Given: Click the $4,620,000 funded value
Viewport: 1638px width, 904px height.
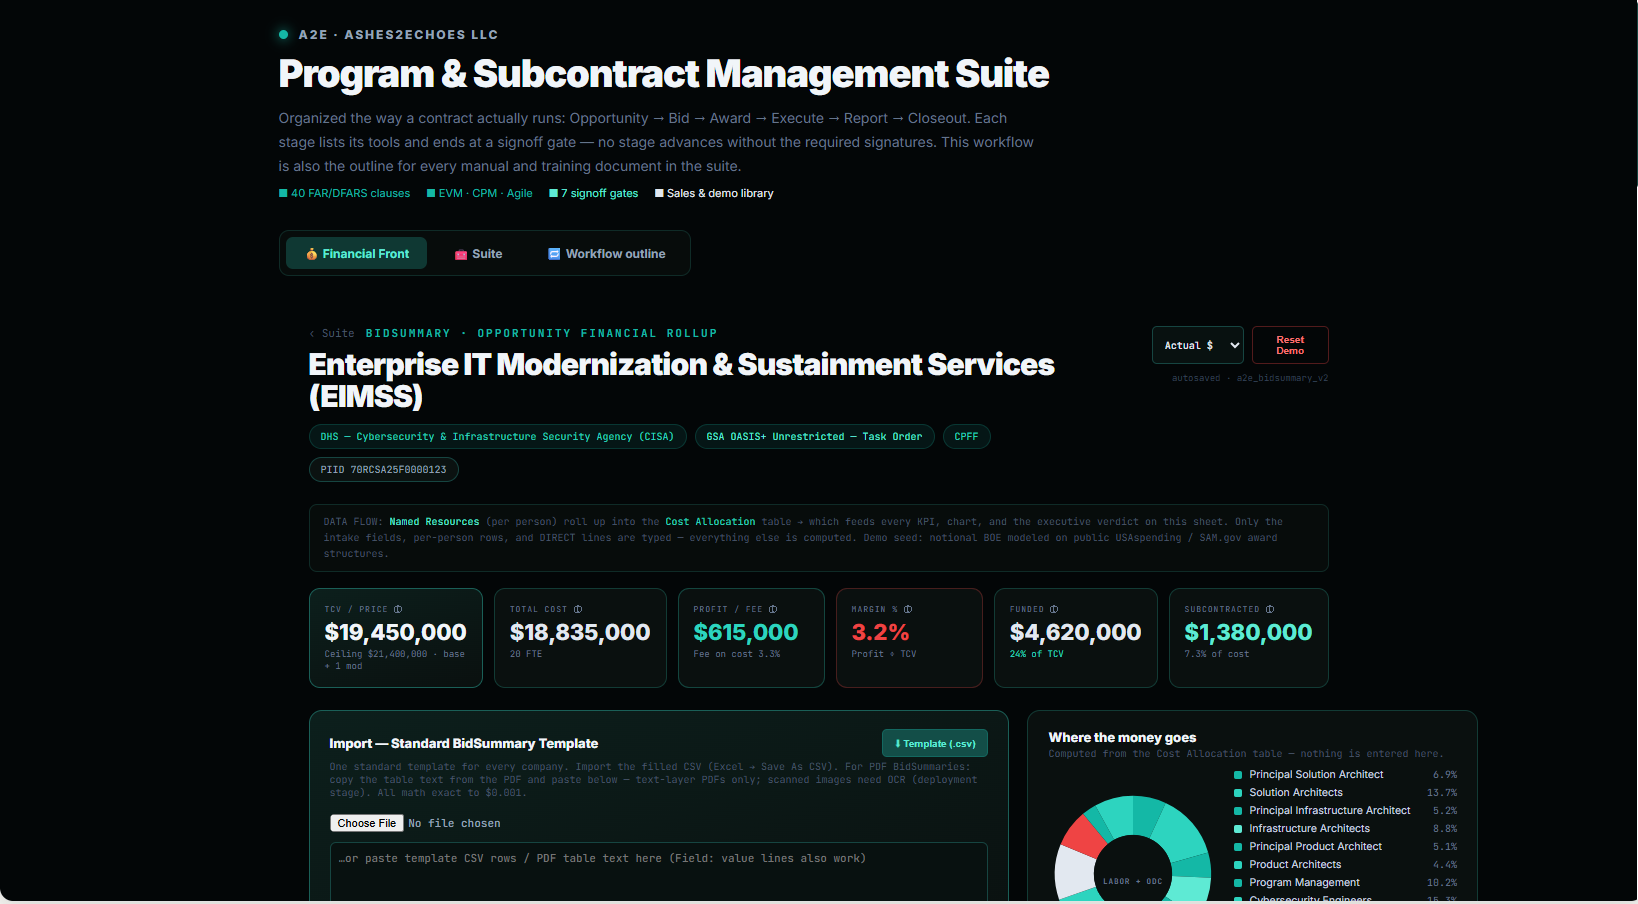Looking at the screenshot, I should click(1075, 632).
